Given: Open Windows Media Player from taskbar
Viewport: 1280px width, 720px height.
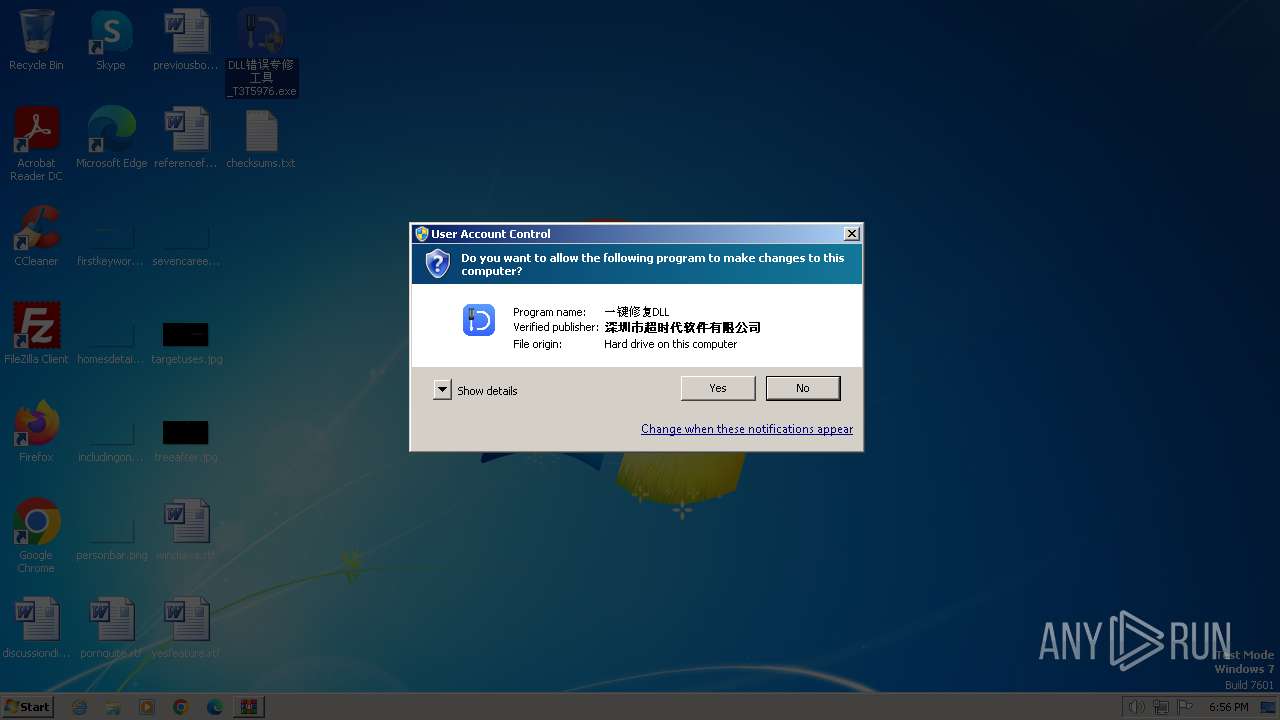Looking at the screenshot, I should (x=147, y=707).
